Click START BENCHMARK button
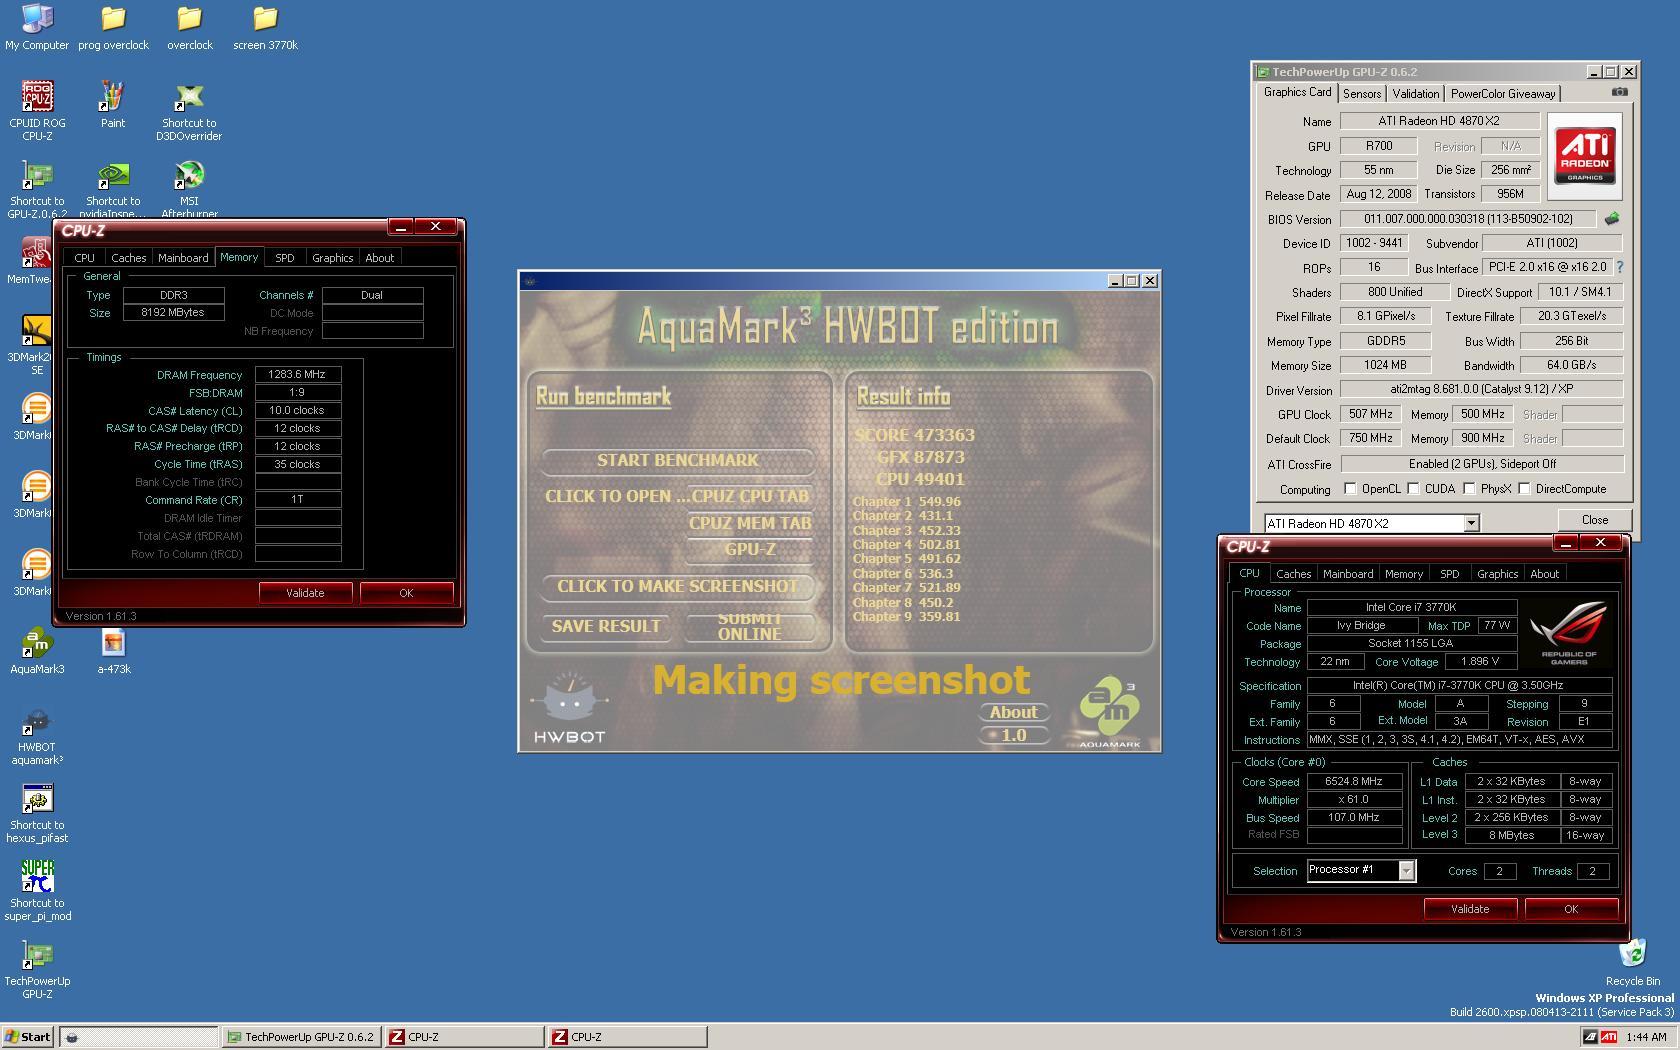 (677, 460)
